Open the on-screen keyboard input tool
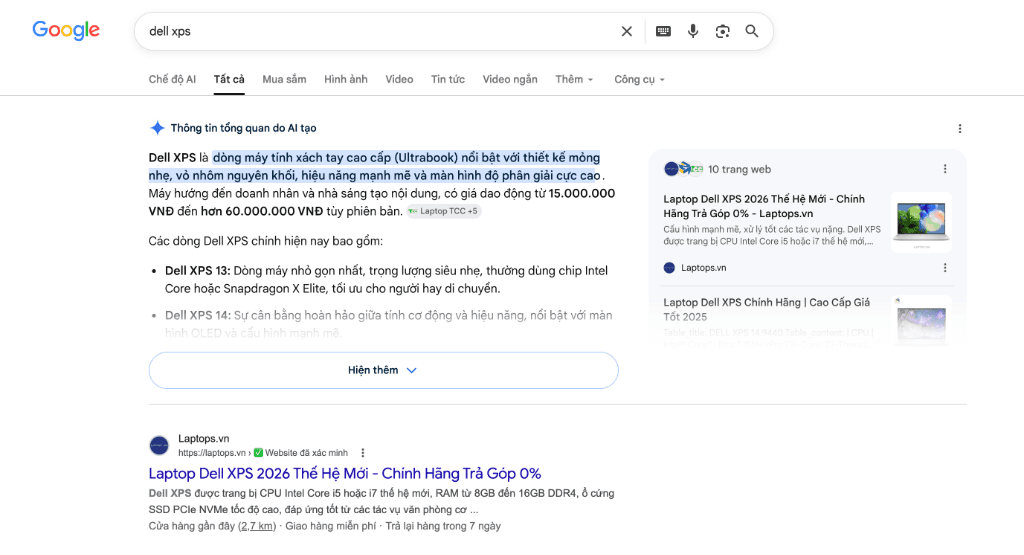The image size is (1024, 555). [x=663, y=31]
